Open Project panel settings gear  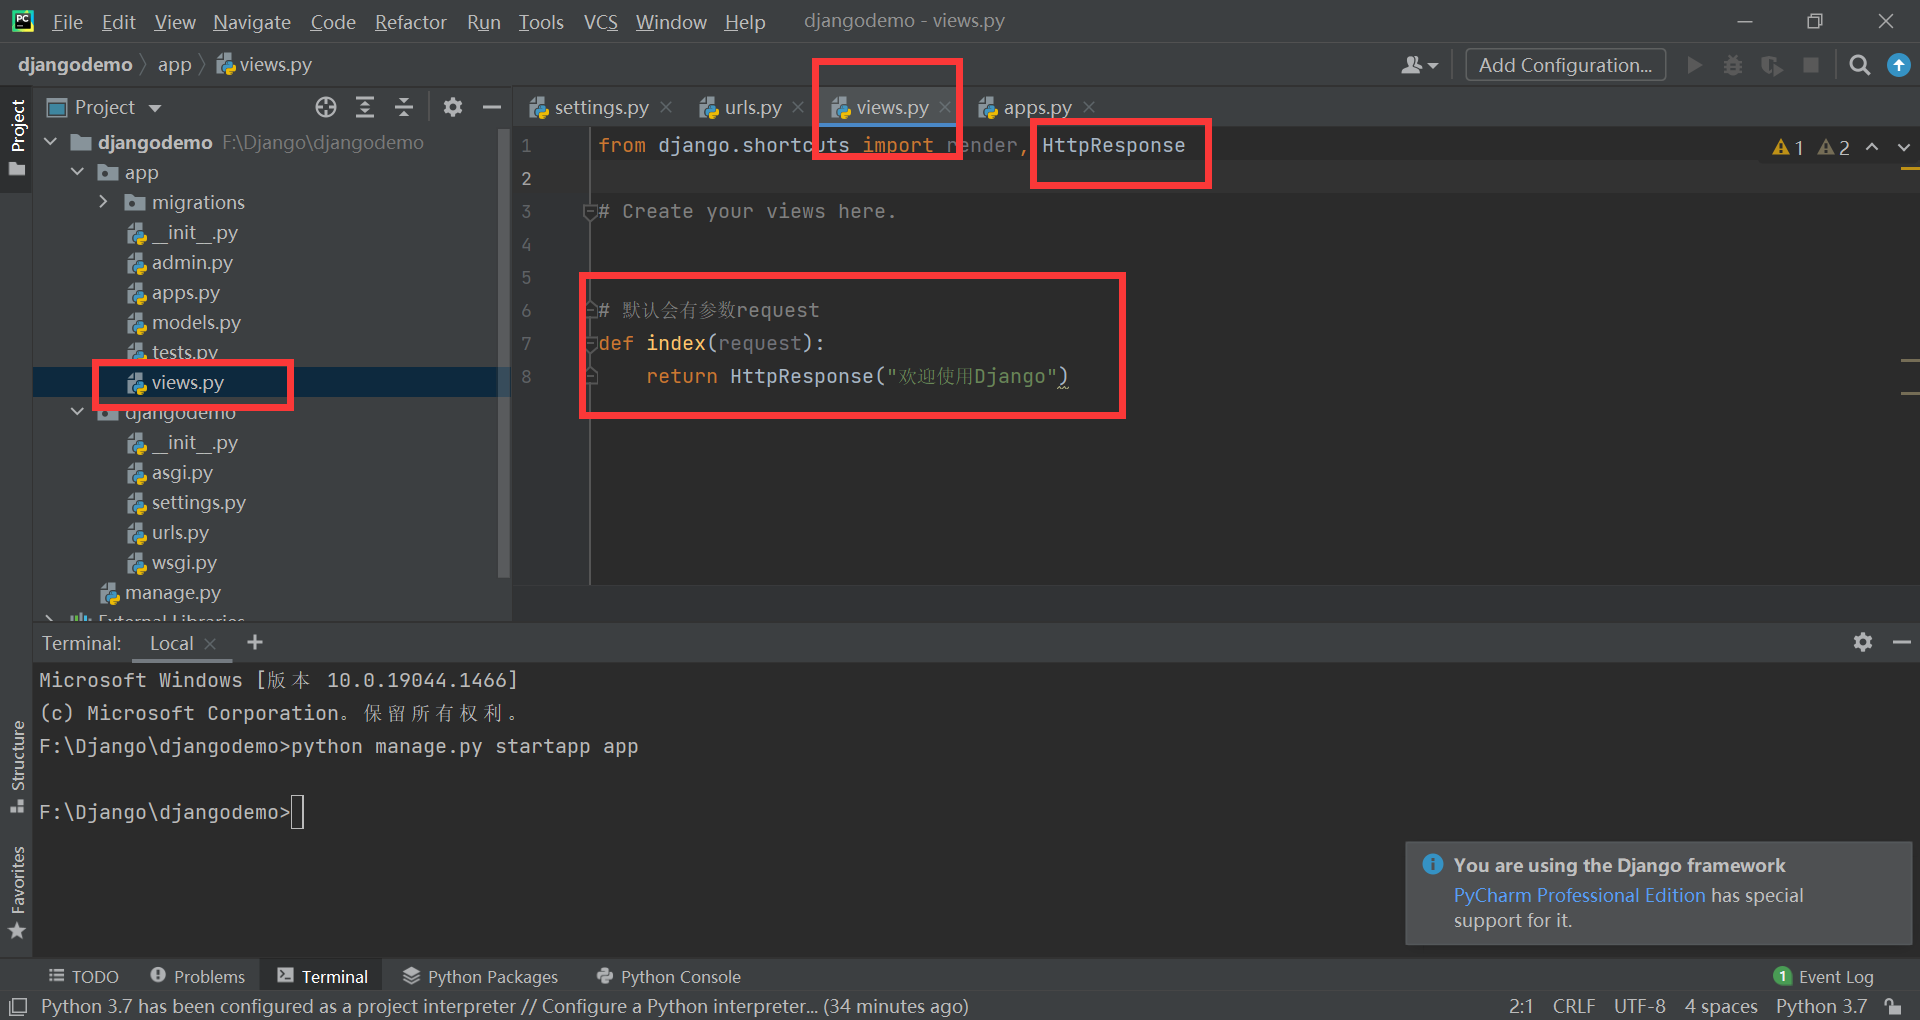[453, 107]
